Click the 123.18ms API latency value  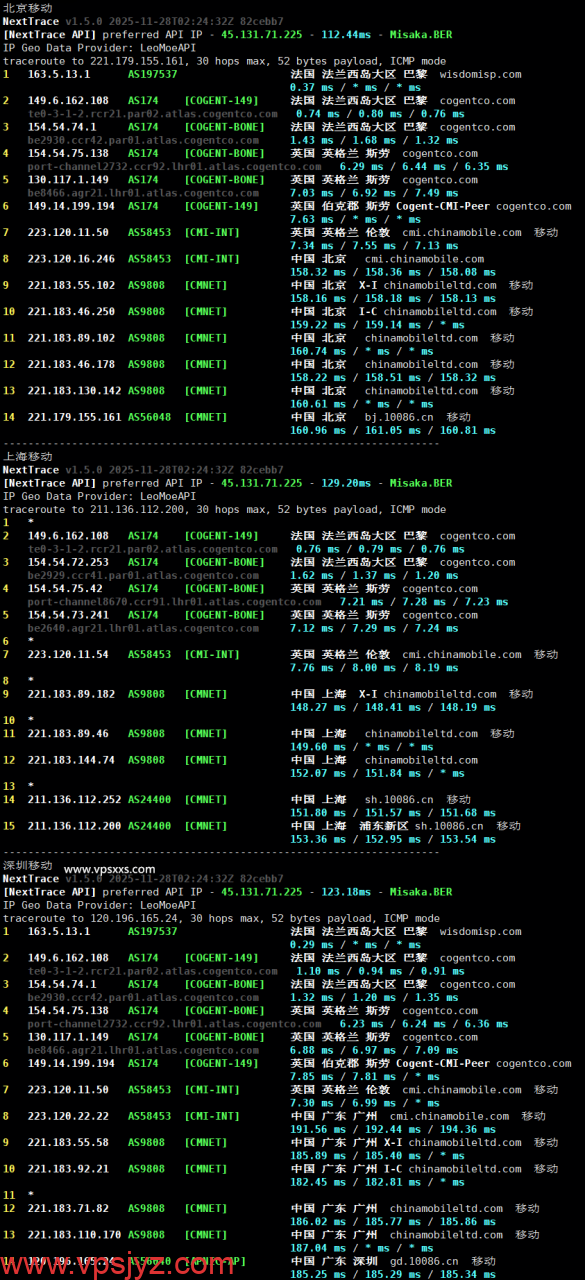pyautogui.click(x=348, y=892)
